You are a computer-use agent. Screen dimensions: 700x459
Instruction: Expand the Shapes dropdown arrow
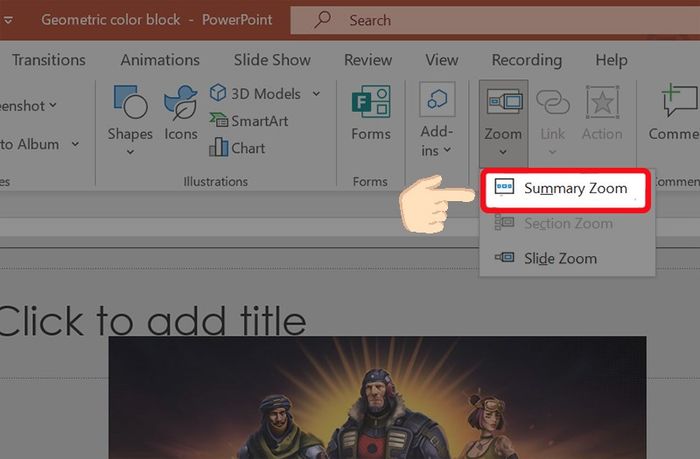pos(130,152)
